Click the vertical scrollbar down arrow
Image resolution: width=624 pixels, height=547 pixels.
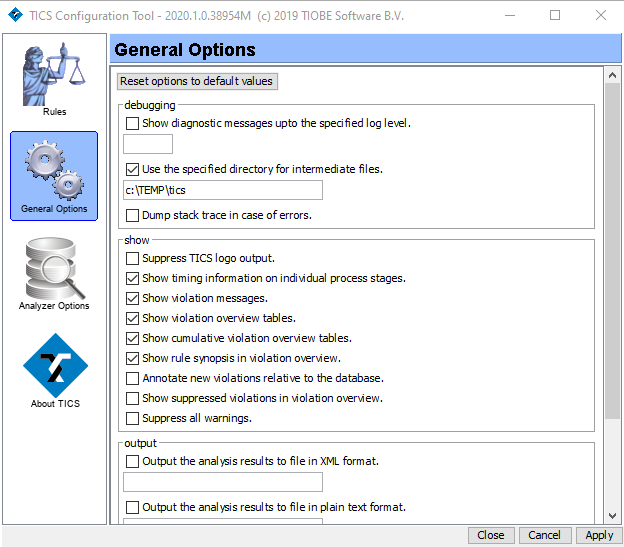coord(613,513)
